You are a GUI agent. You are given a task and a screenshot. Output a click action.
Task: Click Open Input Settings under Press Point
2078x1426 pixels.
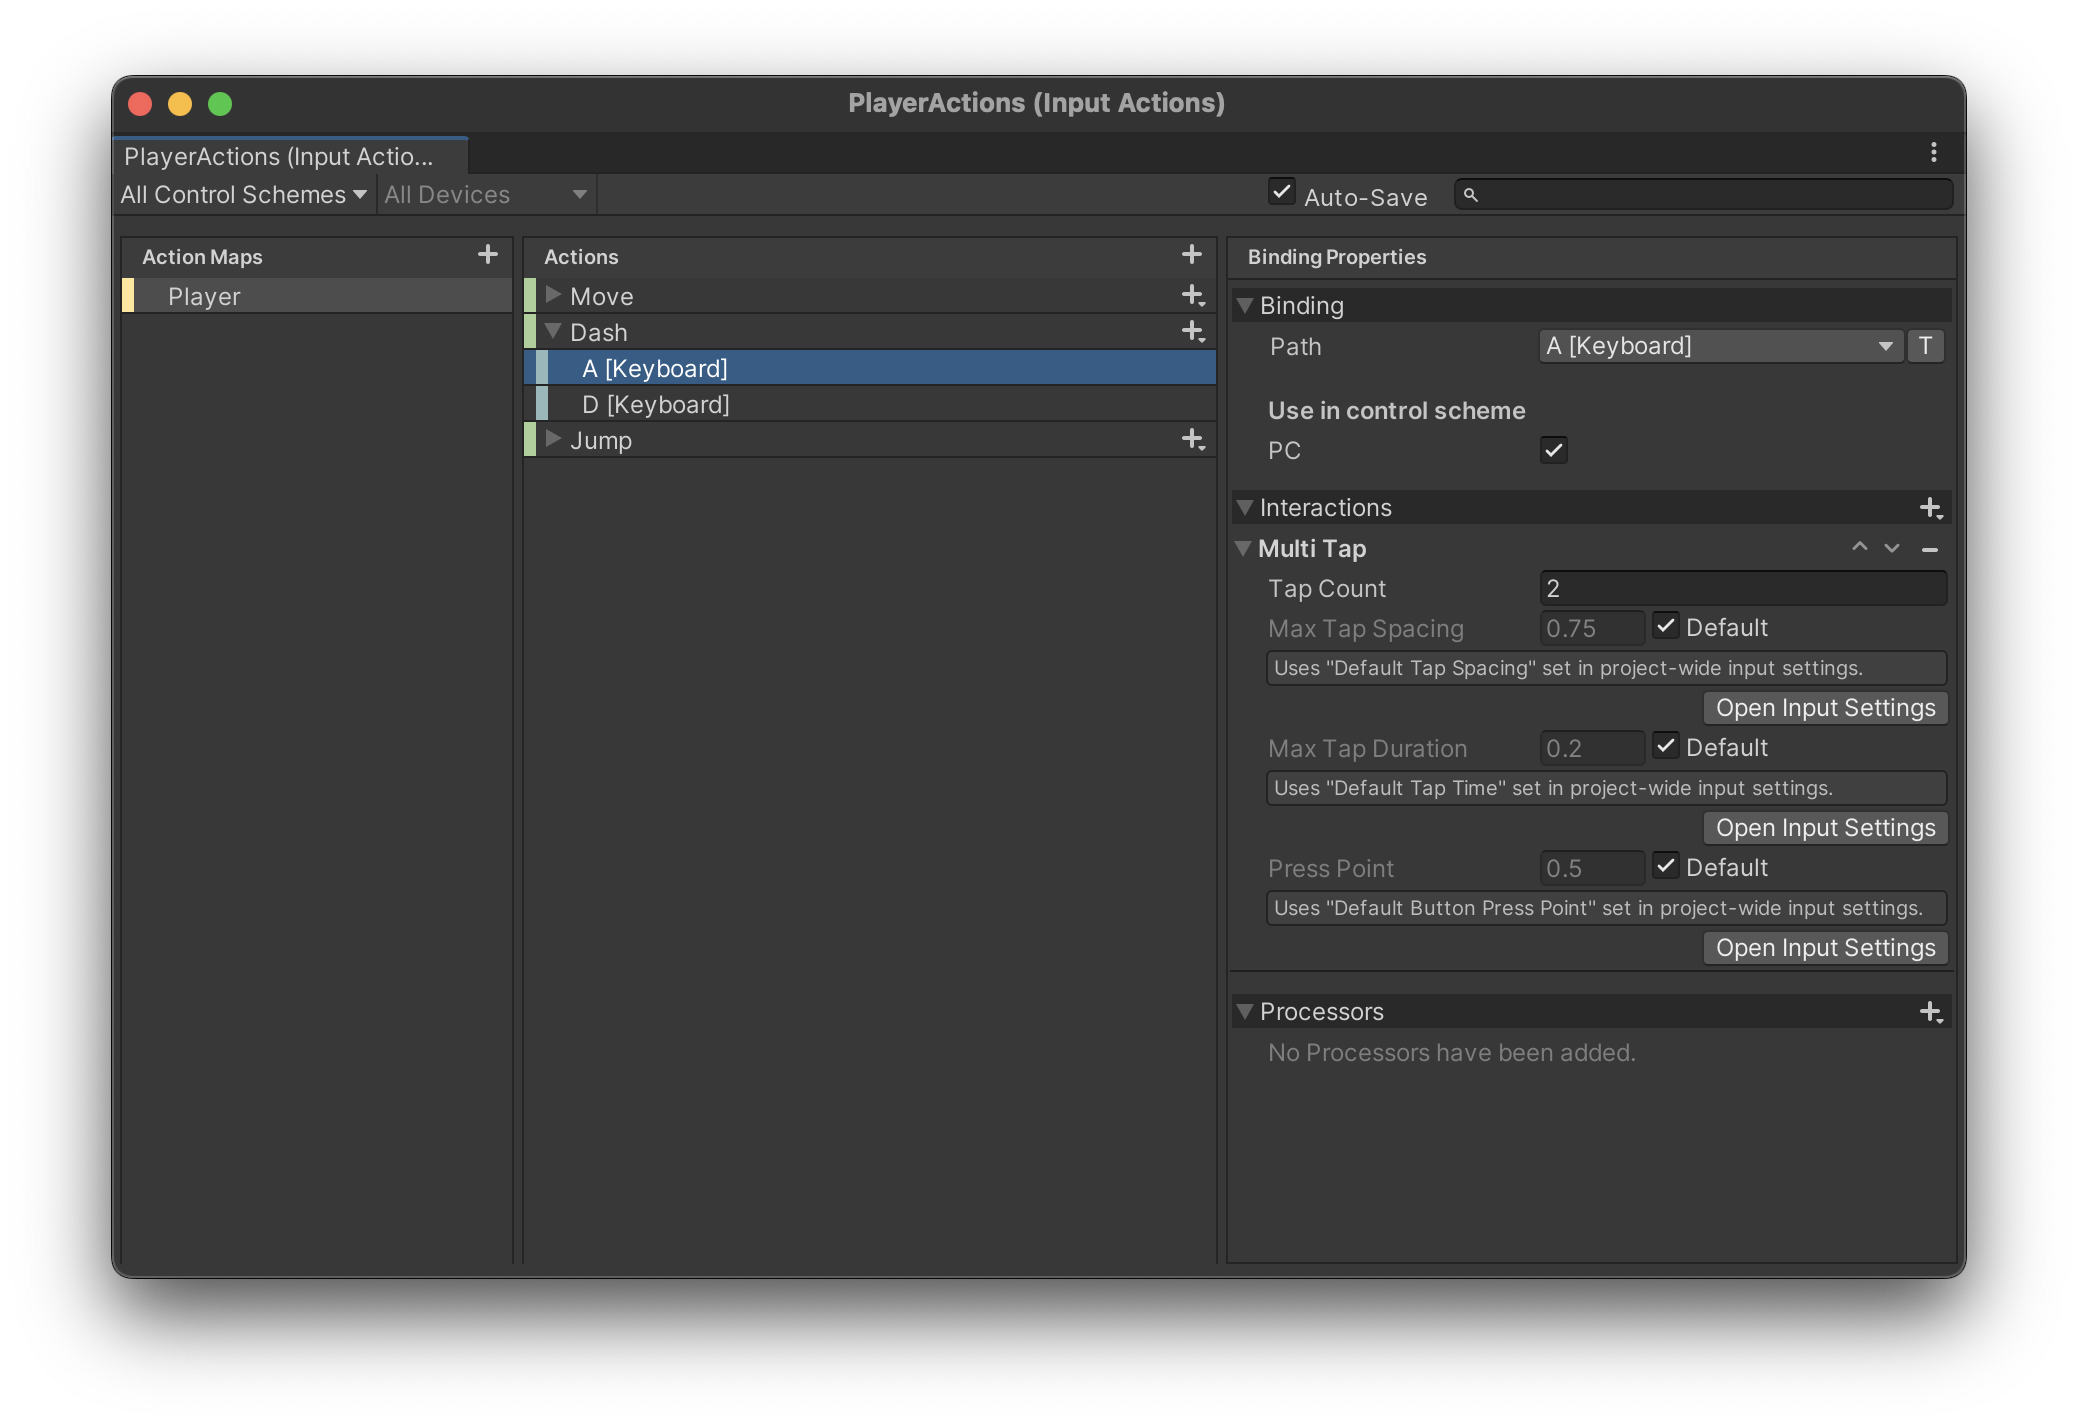pos(1825,948)
